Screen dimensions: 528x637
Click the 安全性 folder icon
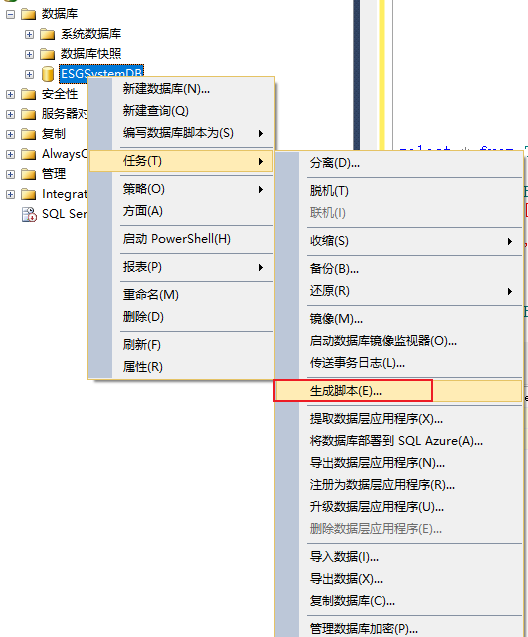pos(28,94)
